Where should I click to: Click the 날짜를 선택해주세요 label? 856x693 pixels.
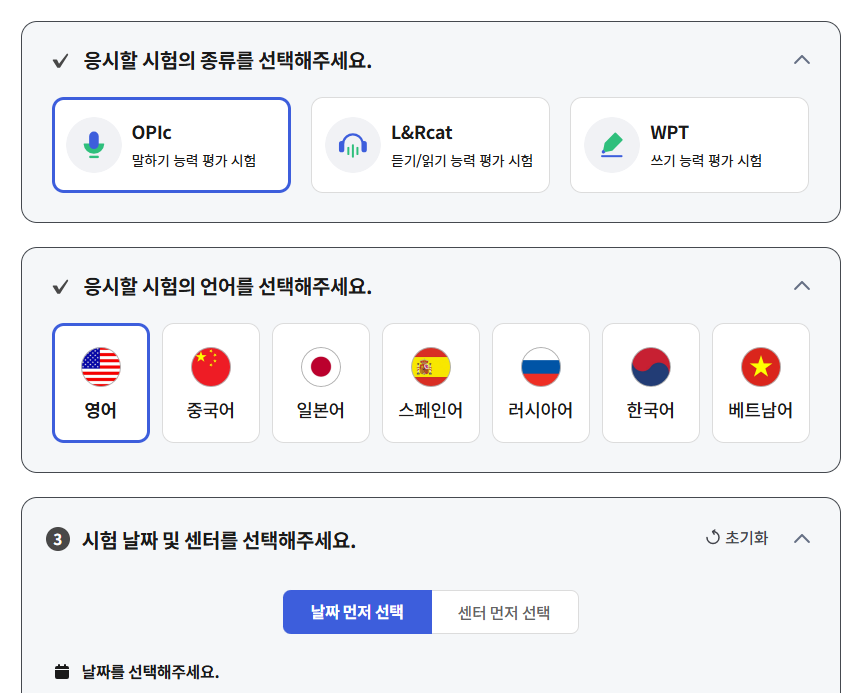pyautogui.click(x=151, y=672)
